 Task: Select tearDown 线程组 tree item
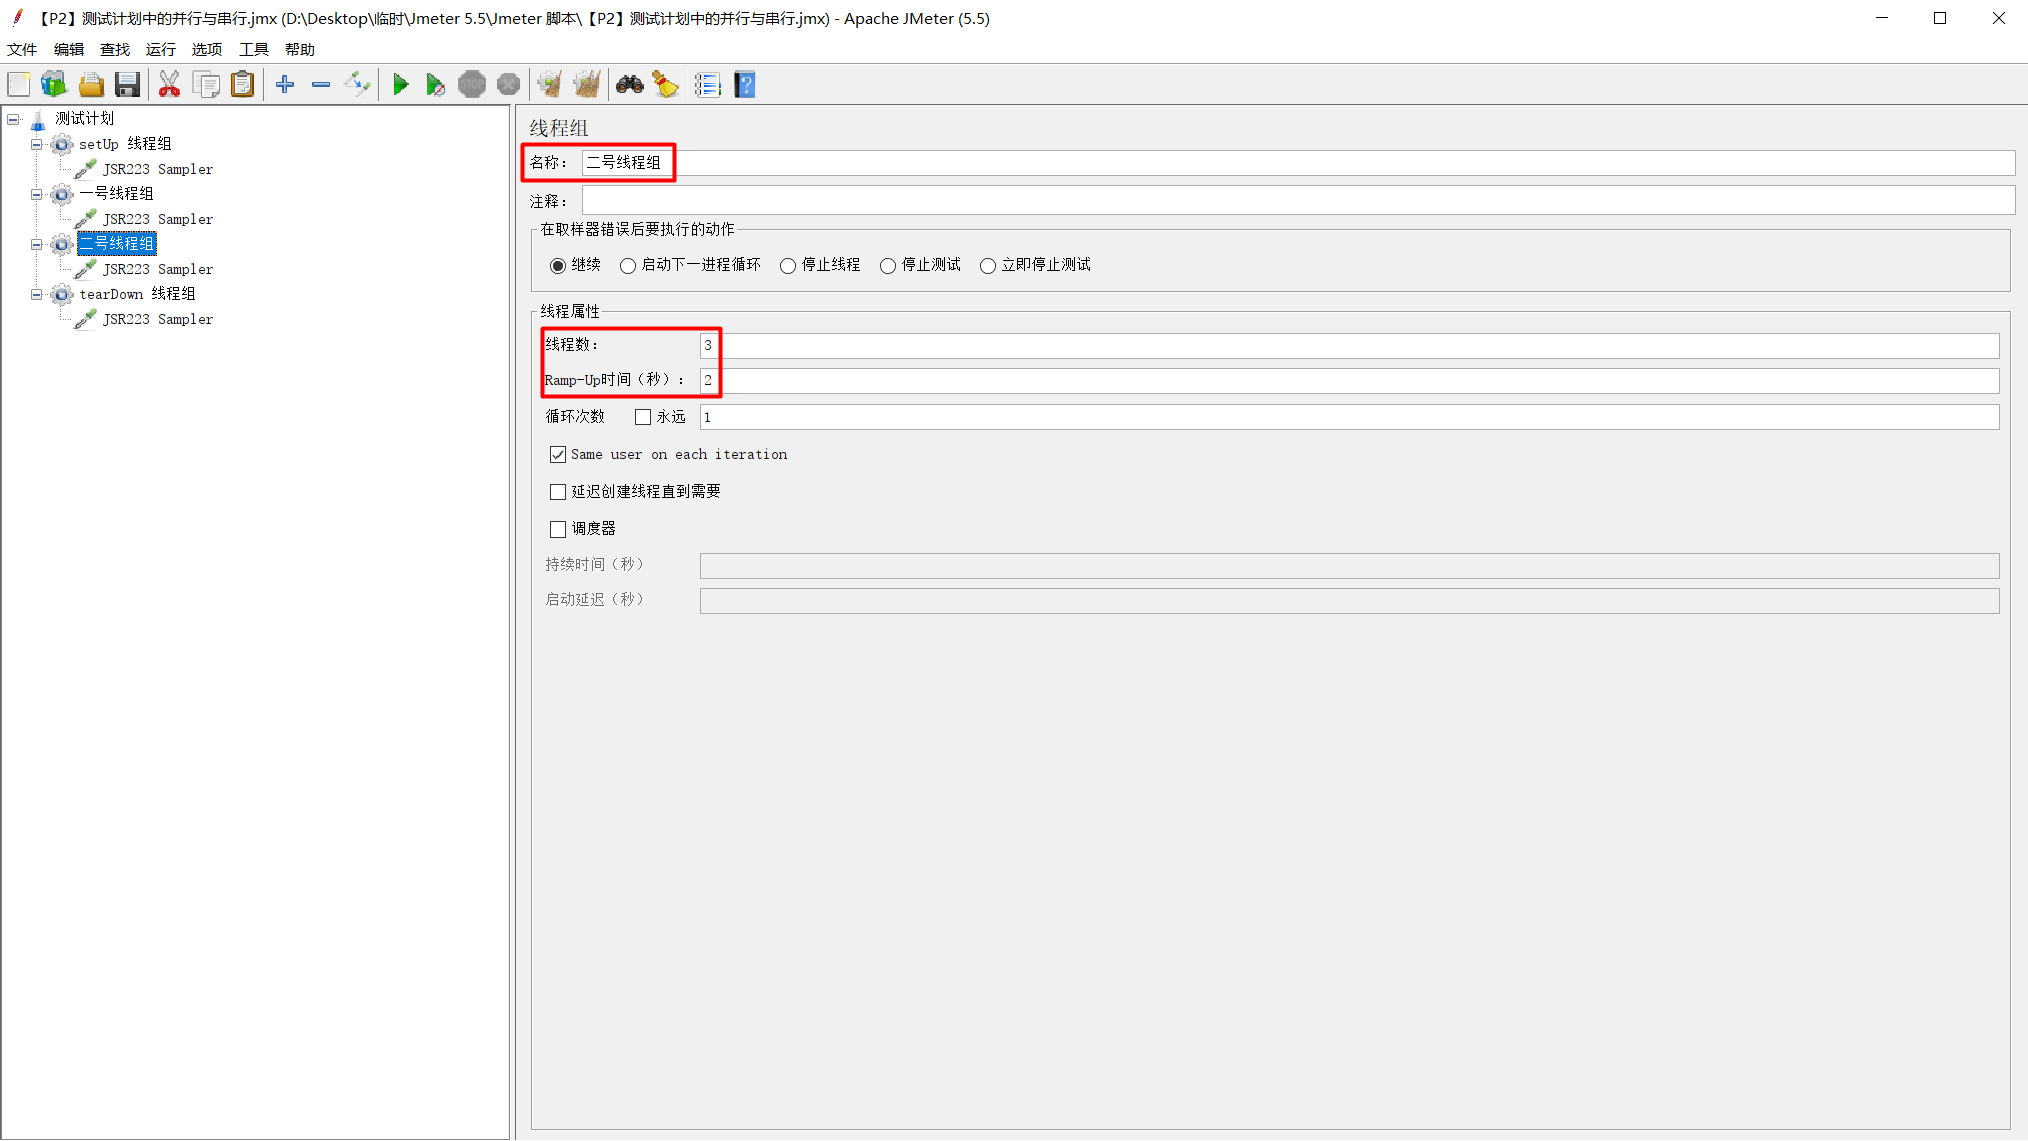pos(137,295)
